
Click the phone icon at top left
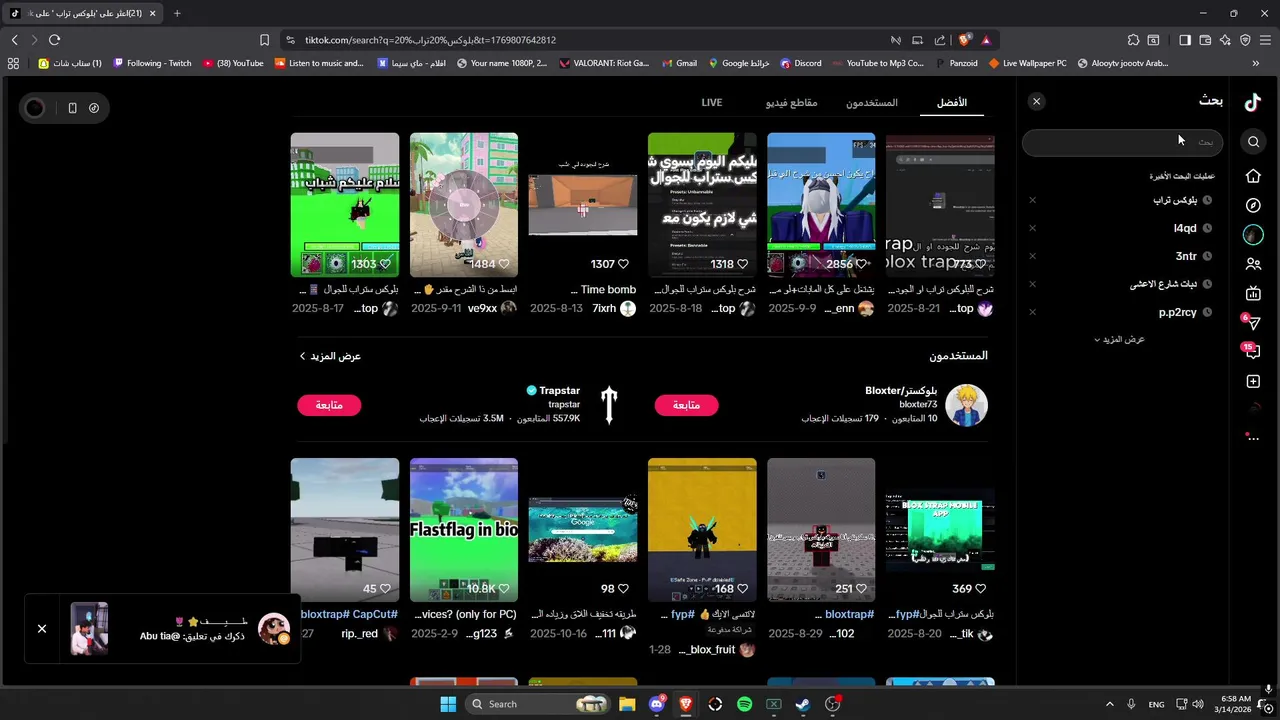72,108
